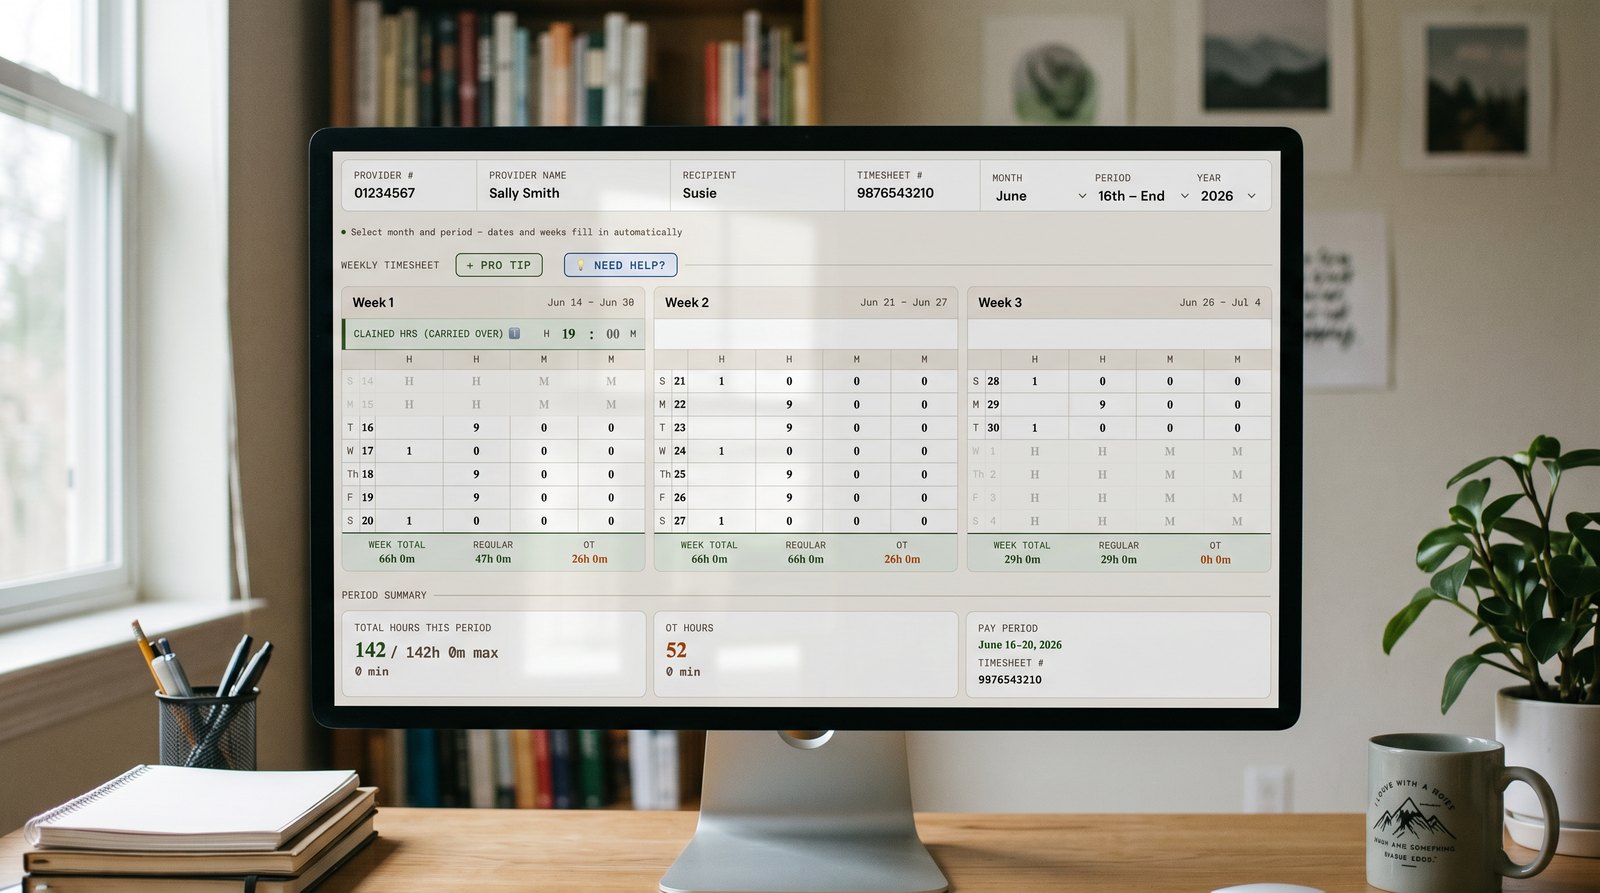Click Week 3 total value 29h 0m
Image resolution: width=1600 pixels, height=893 pixels.
click(1022, 560)
